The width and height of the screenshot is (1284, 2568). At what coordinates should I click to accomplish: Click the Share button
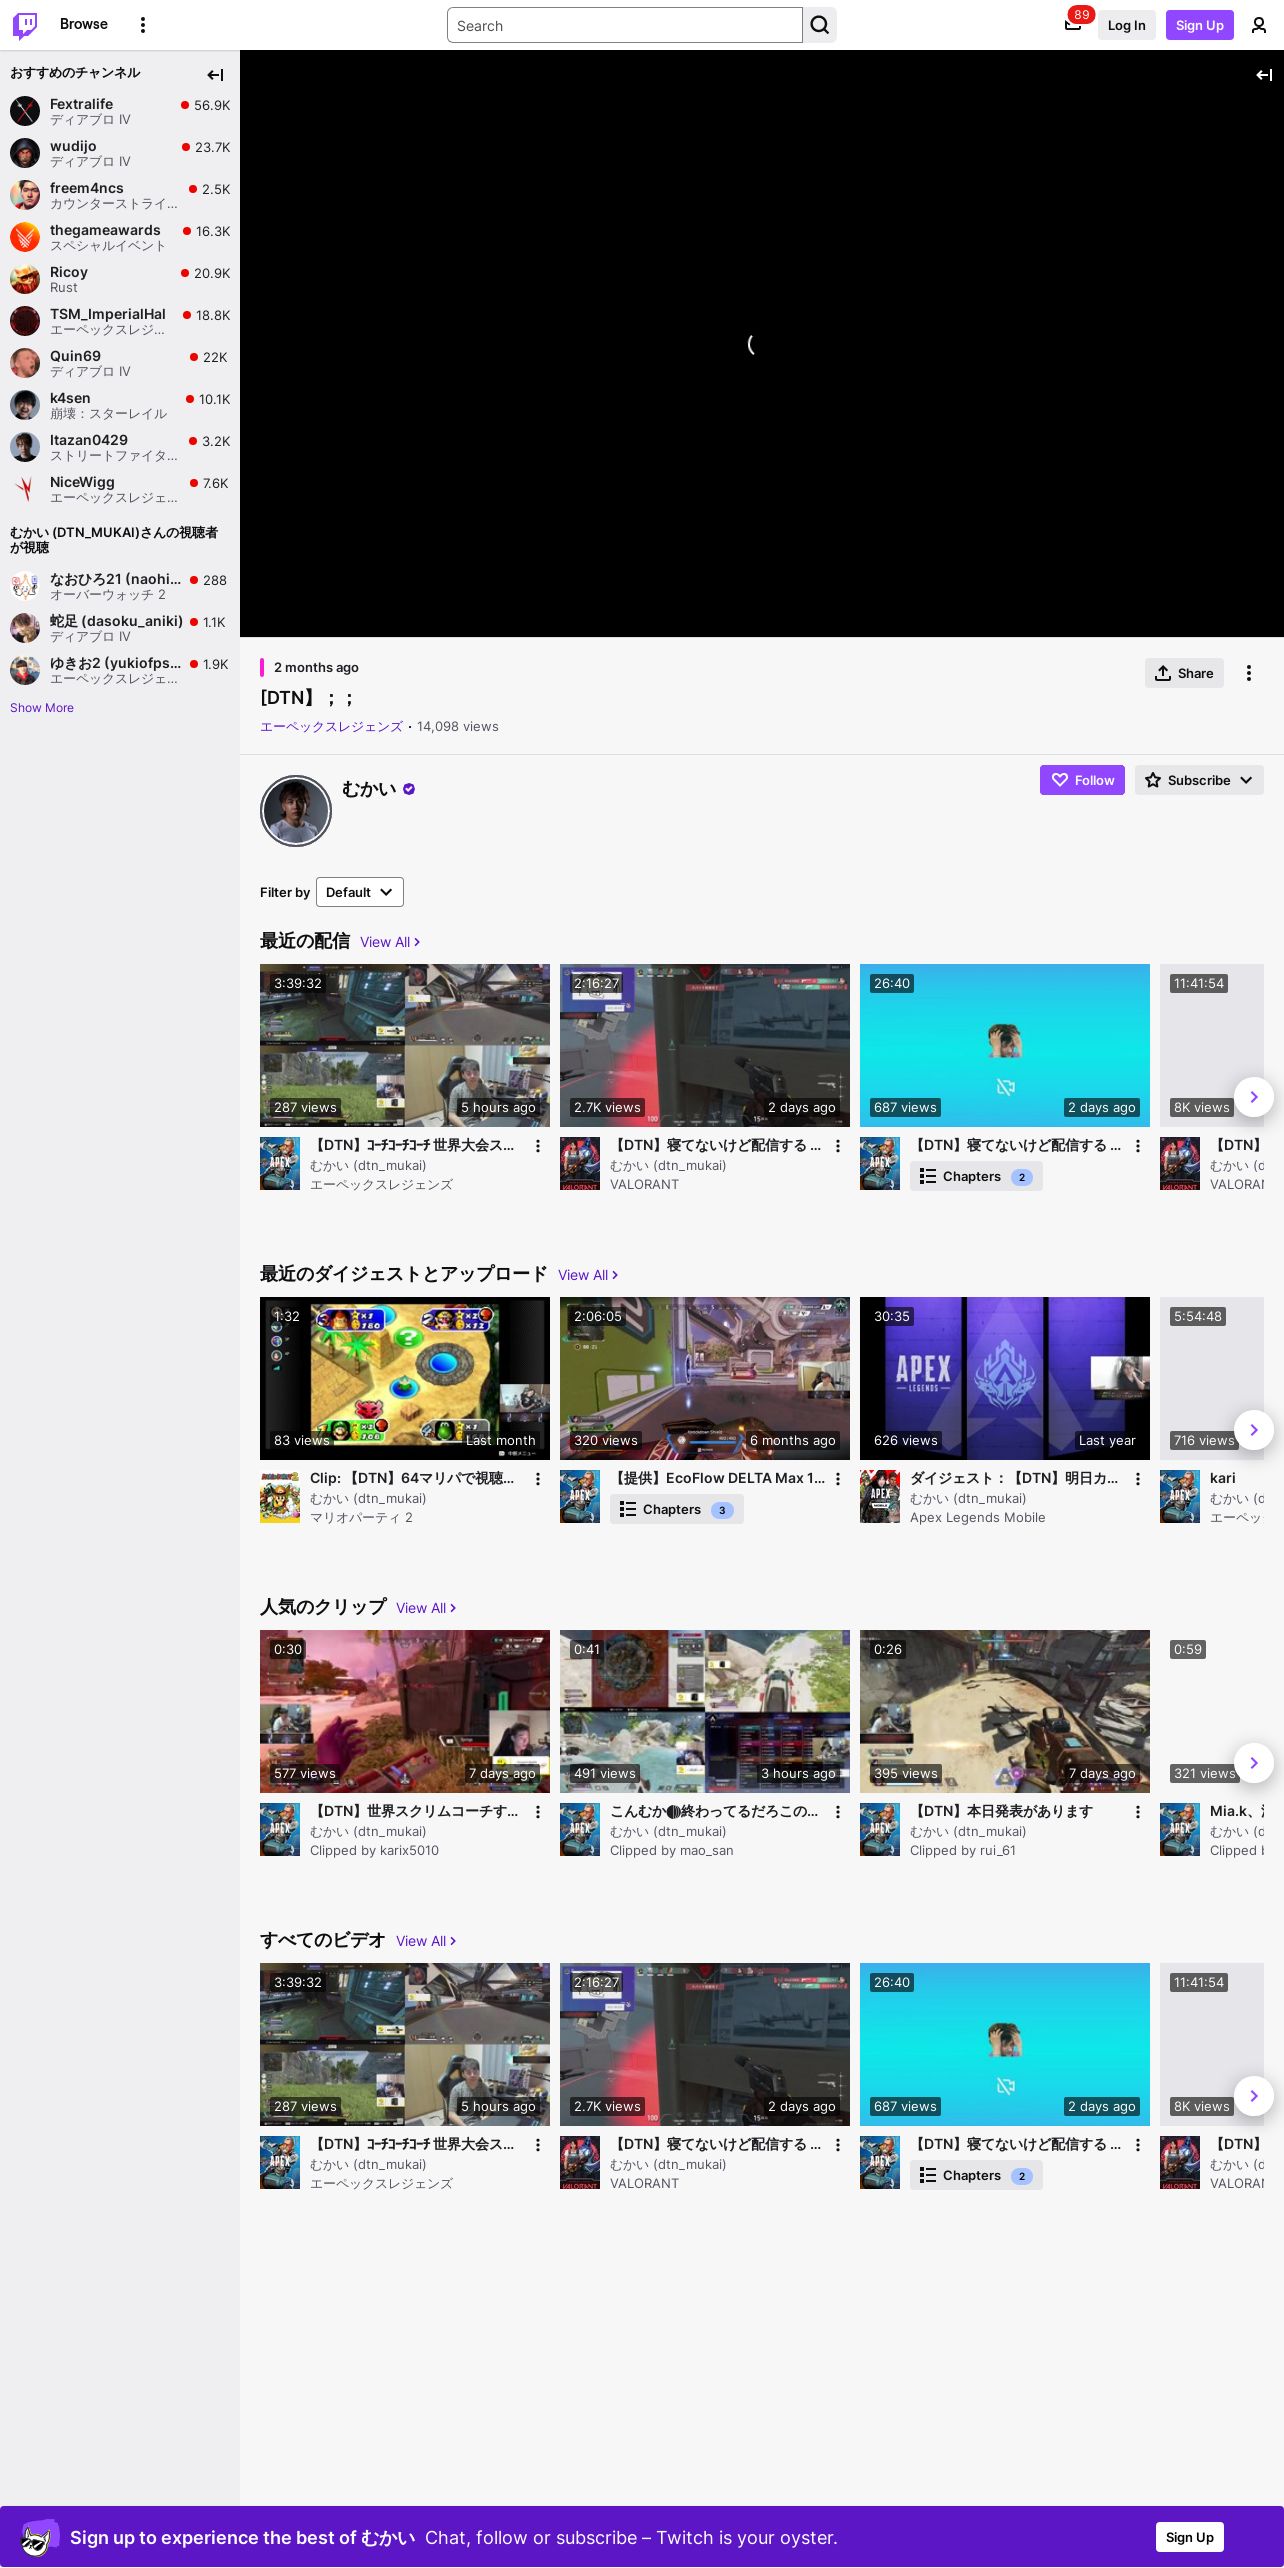1184,673
